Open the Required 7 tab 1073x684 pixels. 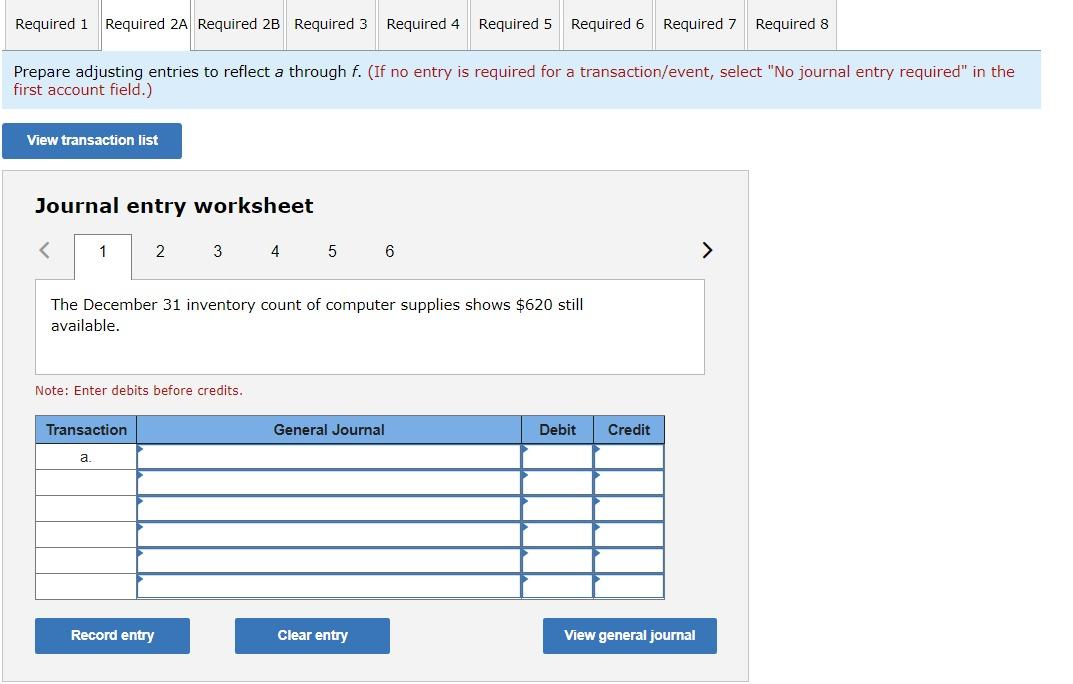(700, 25)
